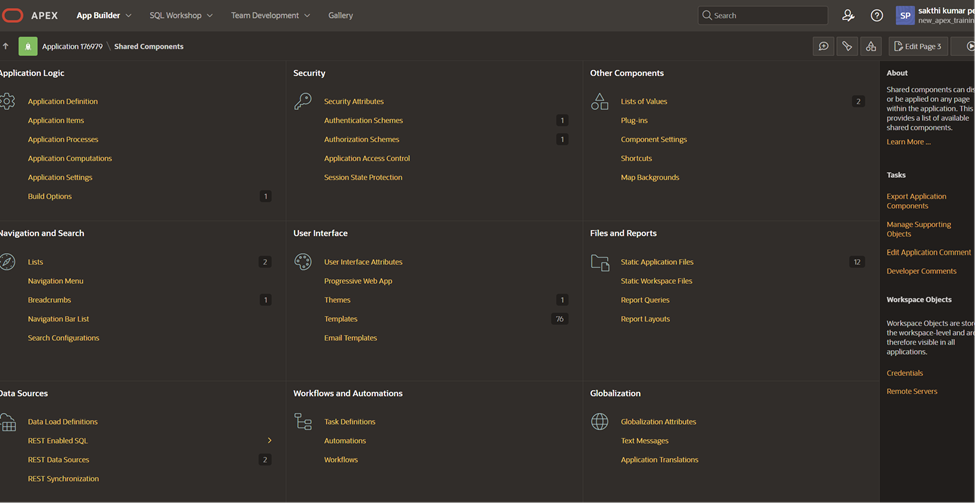Click the Application Logic gear icon
Image resolution: width=975 pixels, height=503 pixels.
(x=7, y=101)
